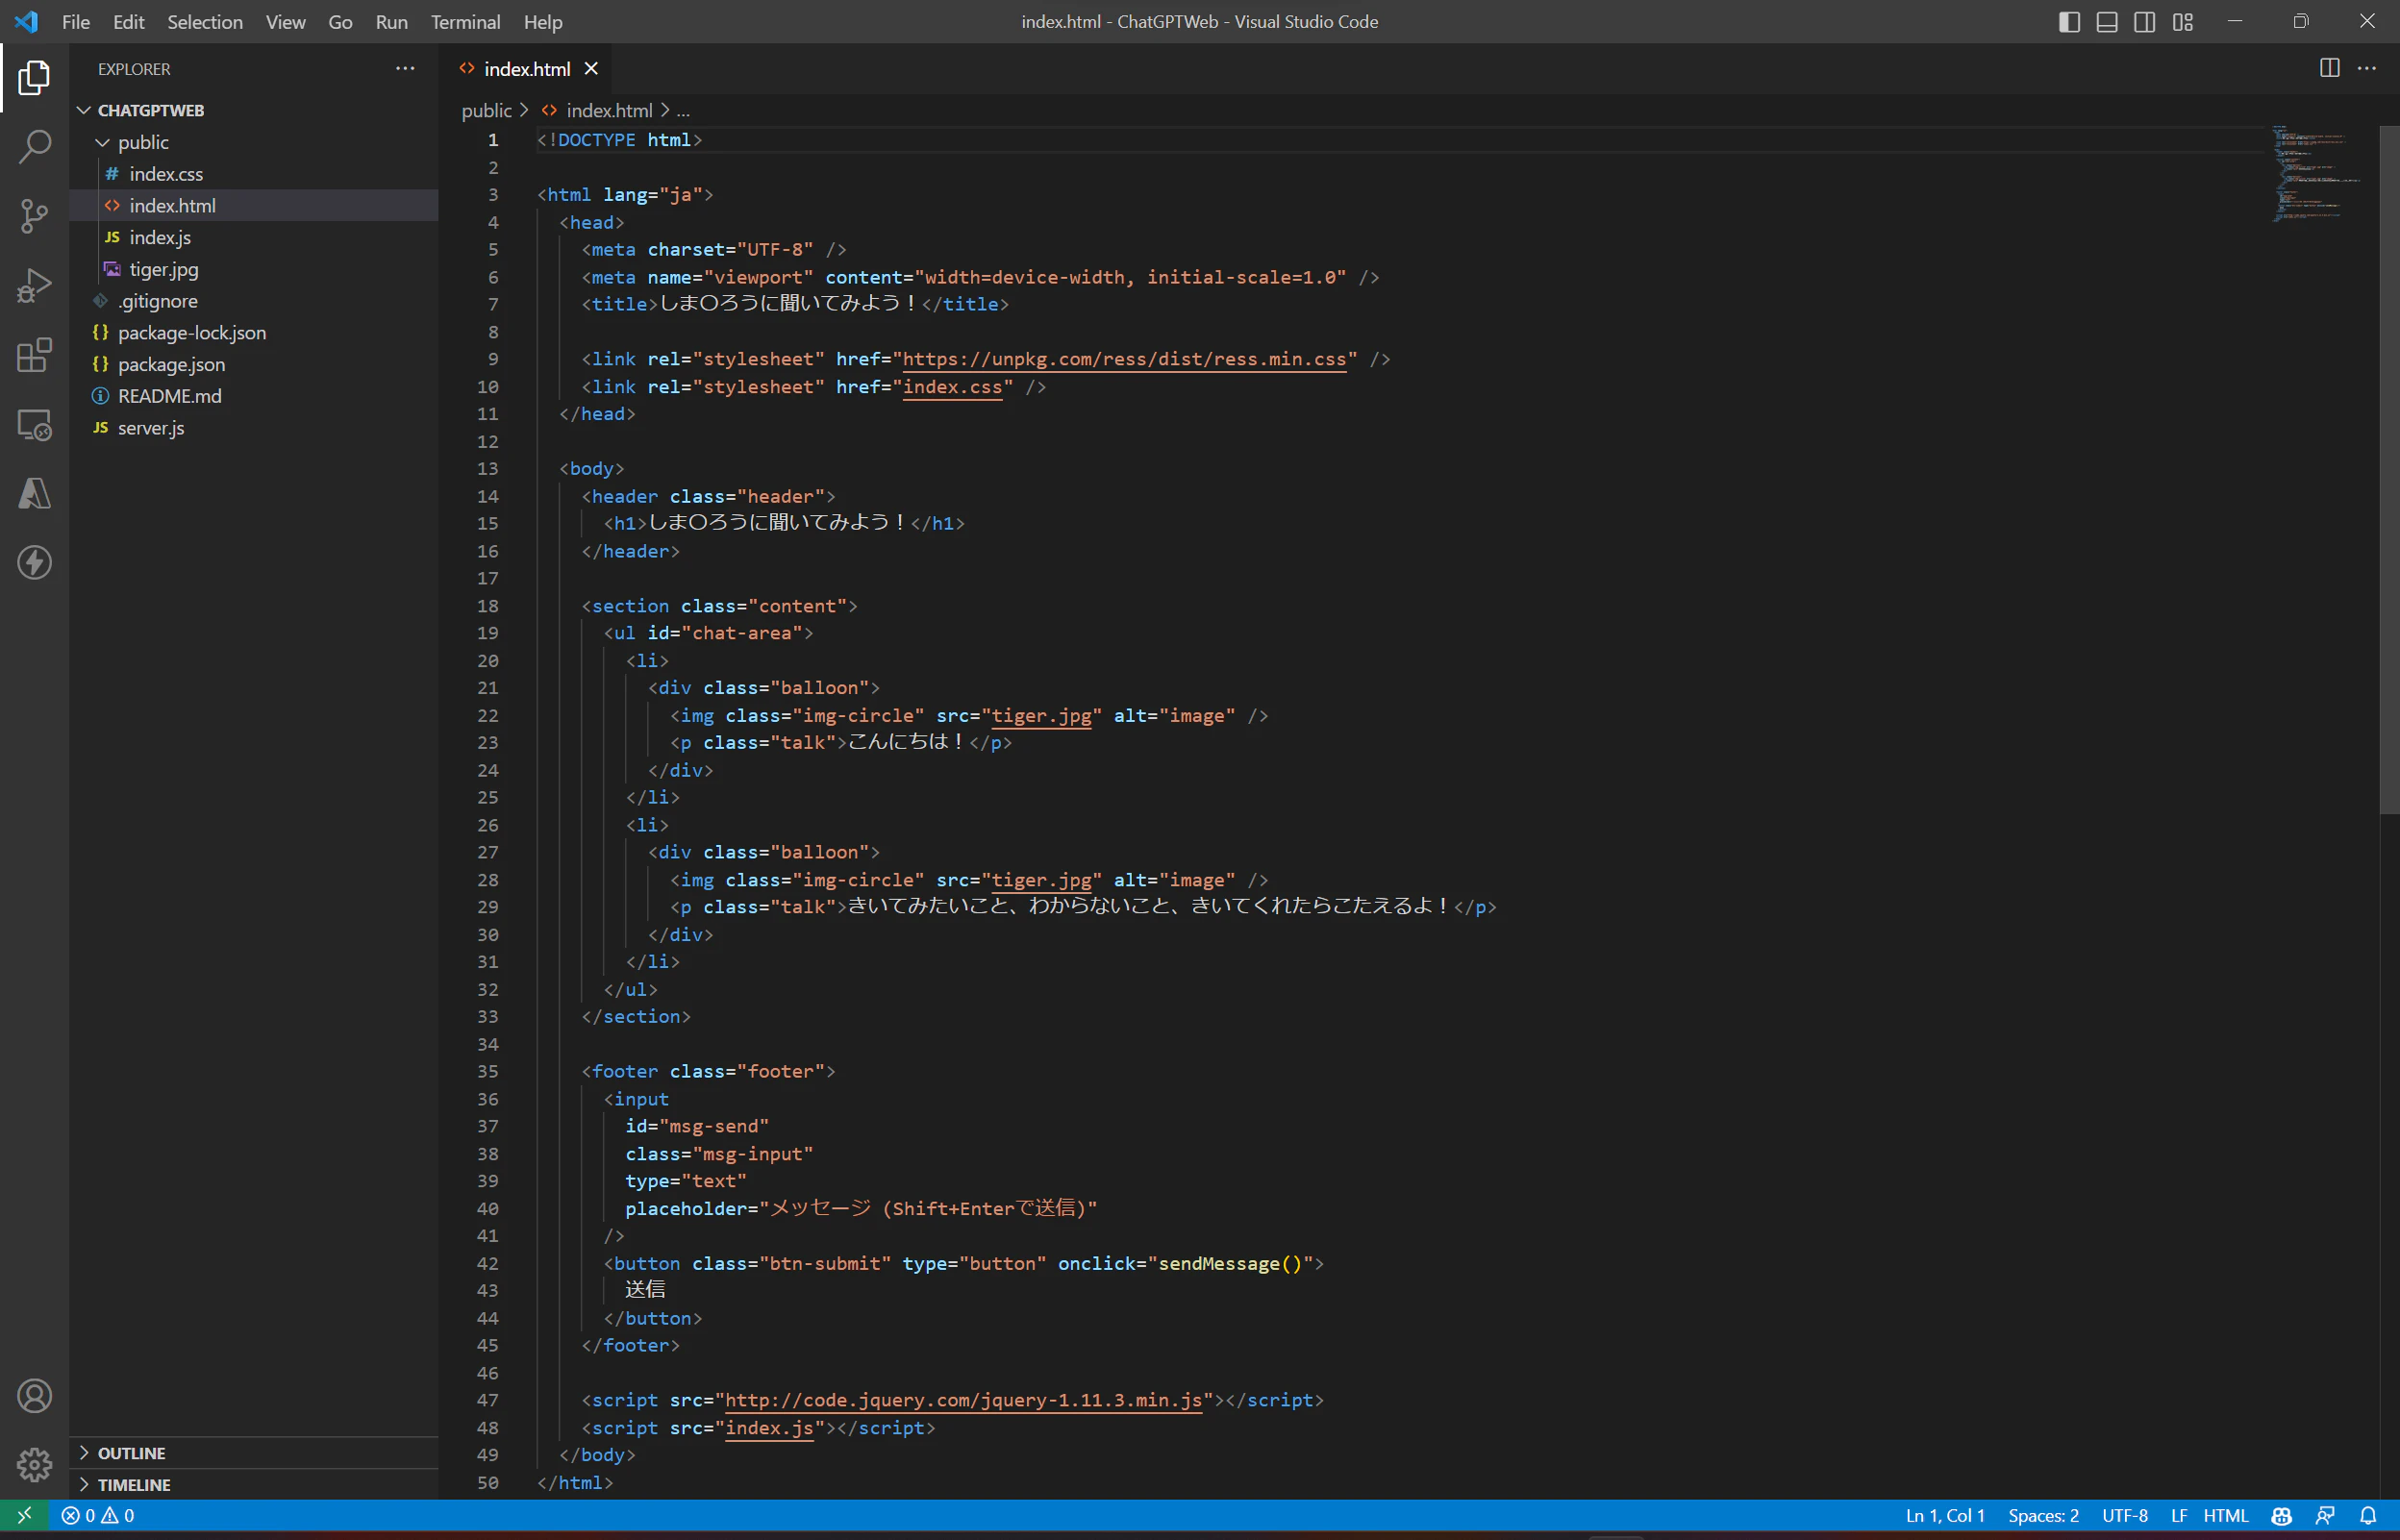The height and width of the screenshot is (1540, 2400).
Task: Open the Source Control view
Action: [34, 216]
